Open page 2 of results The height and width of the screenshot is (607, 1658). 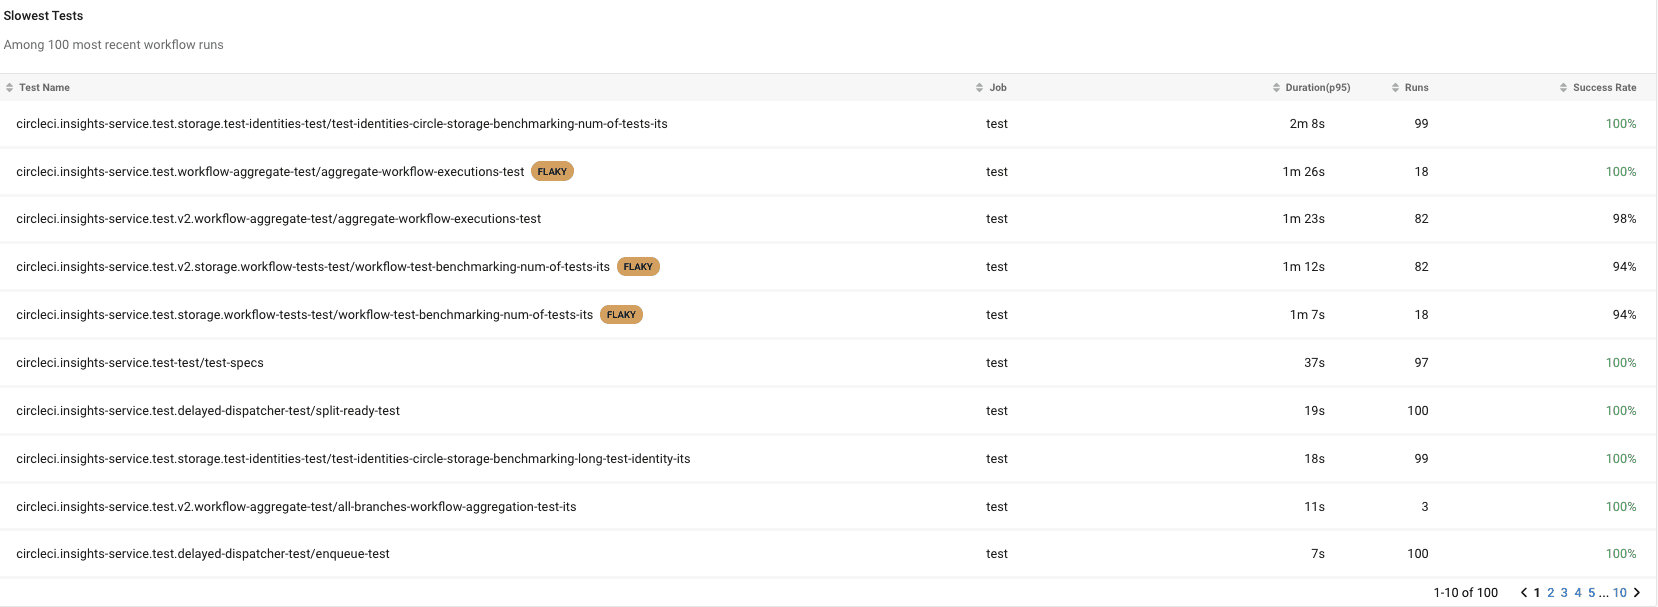click(x=1551, y=593)
